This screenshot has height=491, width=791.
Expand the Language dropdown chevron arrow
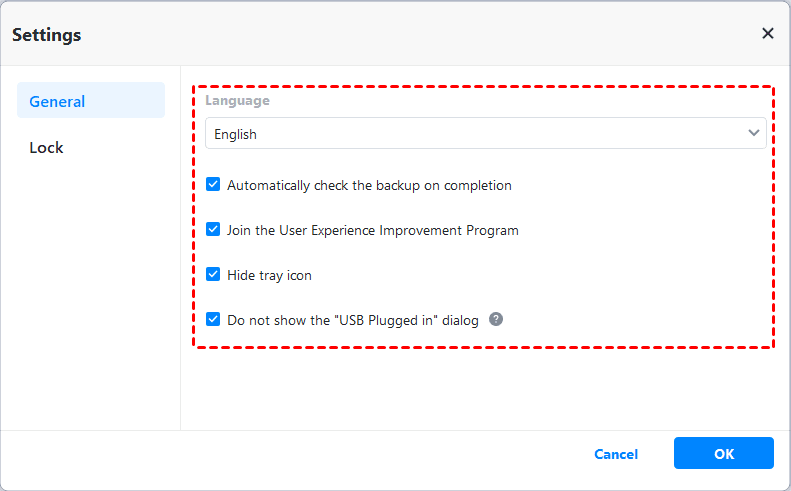(754, 133)
